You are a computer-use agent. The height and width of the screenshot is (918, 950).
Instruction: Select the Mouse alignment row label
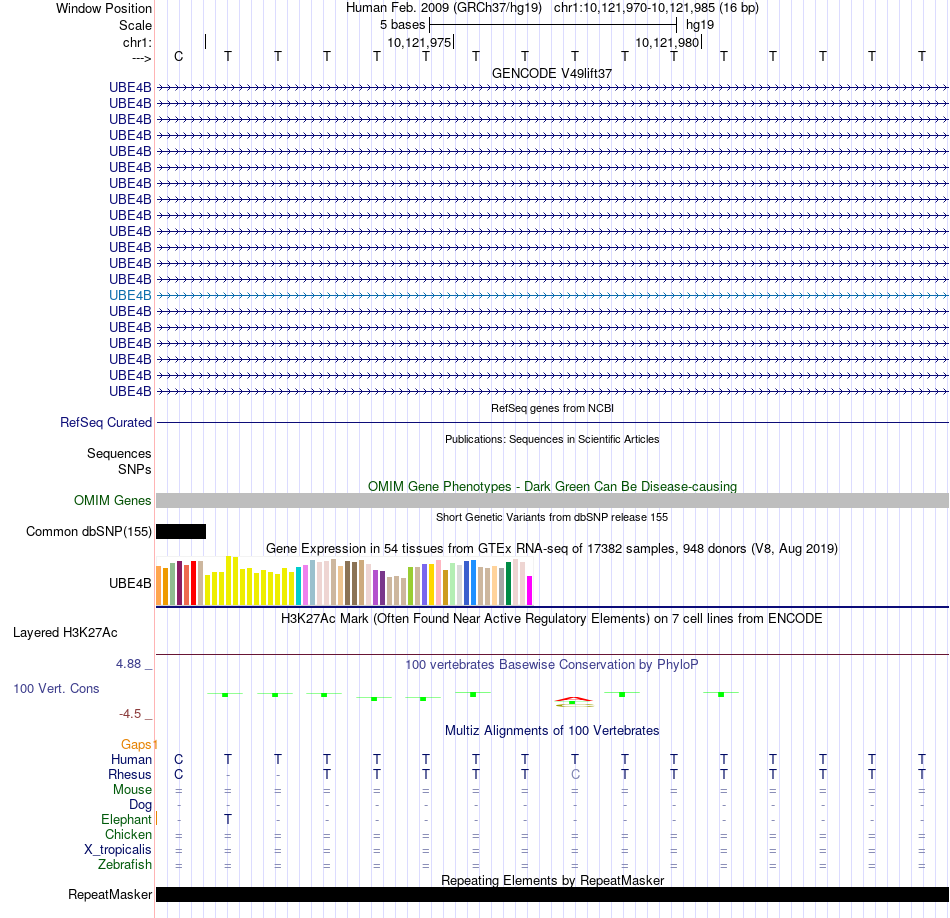(132, 790)
